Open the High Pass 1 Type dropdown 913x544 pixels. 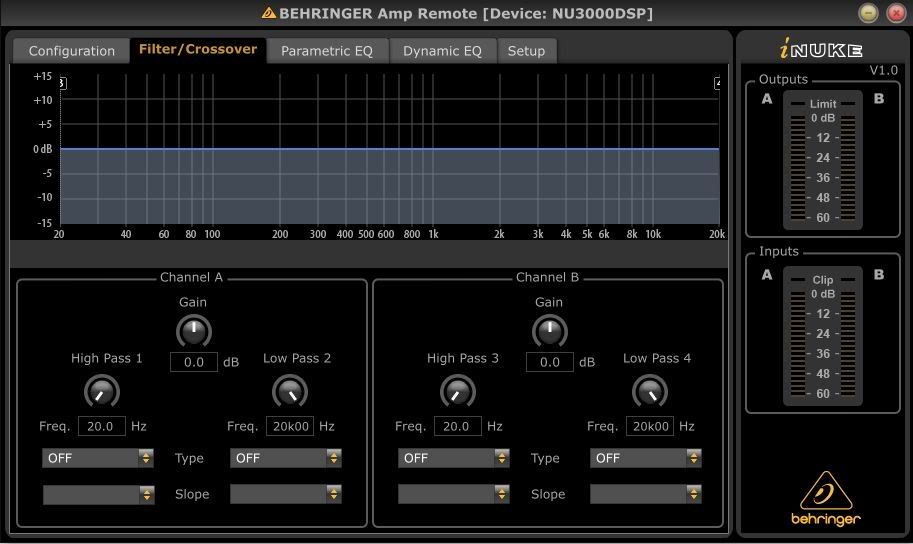click(98, 458)
